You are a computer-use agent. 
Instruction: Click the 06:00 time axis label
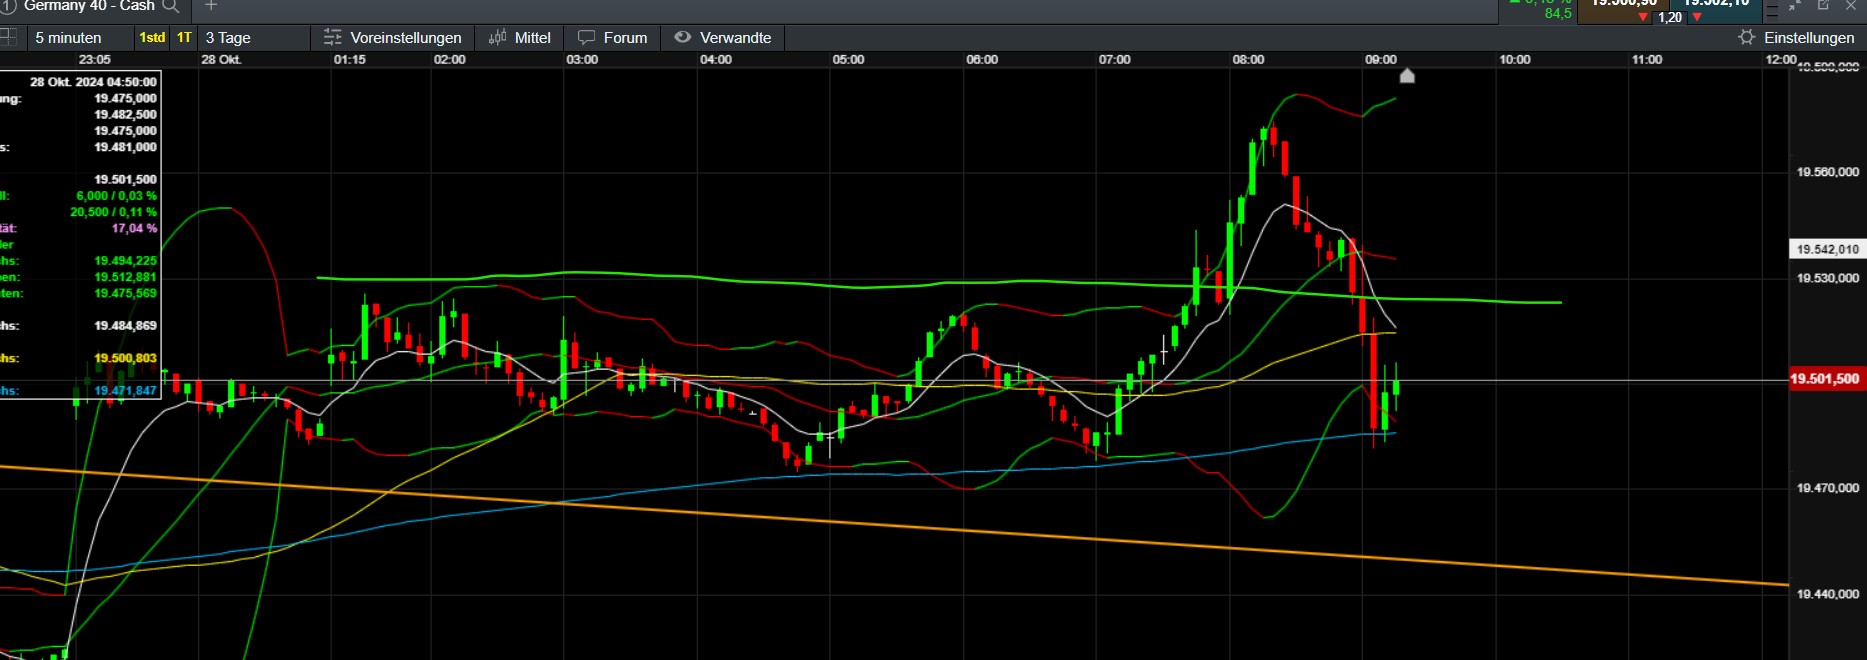(x=982, y=60)
